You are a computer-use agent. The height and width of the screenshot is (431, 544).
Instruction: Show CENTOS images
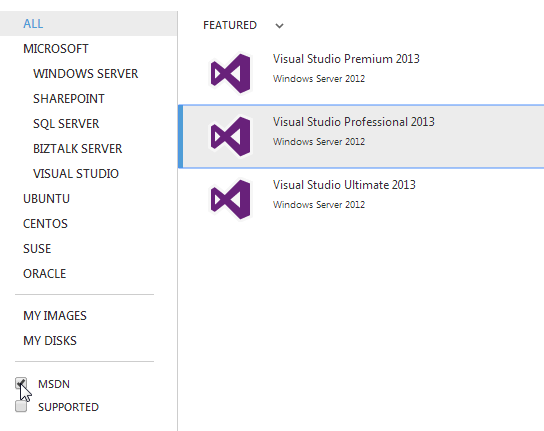tap(45, 223)
